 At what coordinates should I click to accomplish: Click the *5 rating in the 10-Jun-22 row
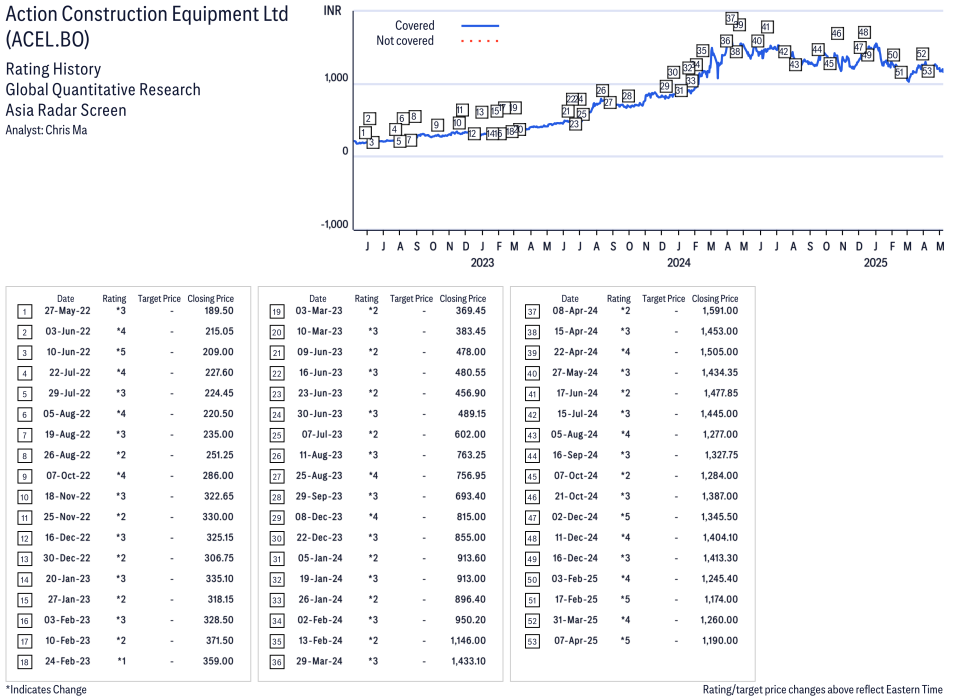click(x=121, y=352)
